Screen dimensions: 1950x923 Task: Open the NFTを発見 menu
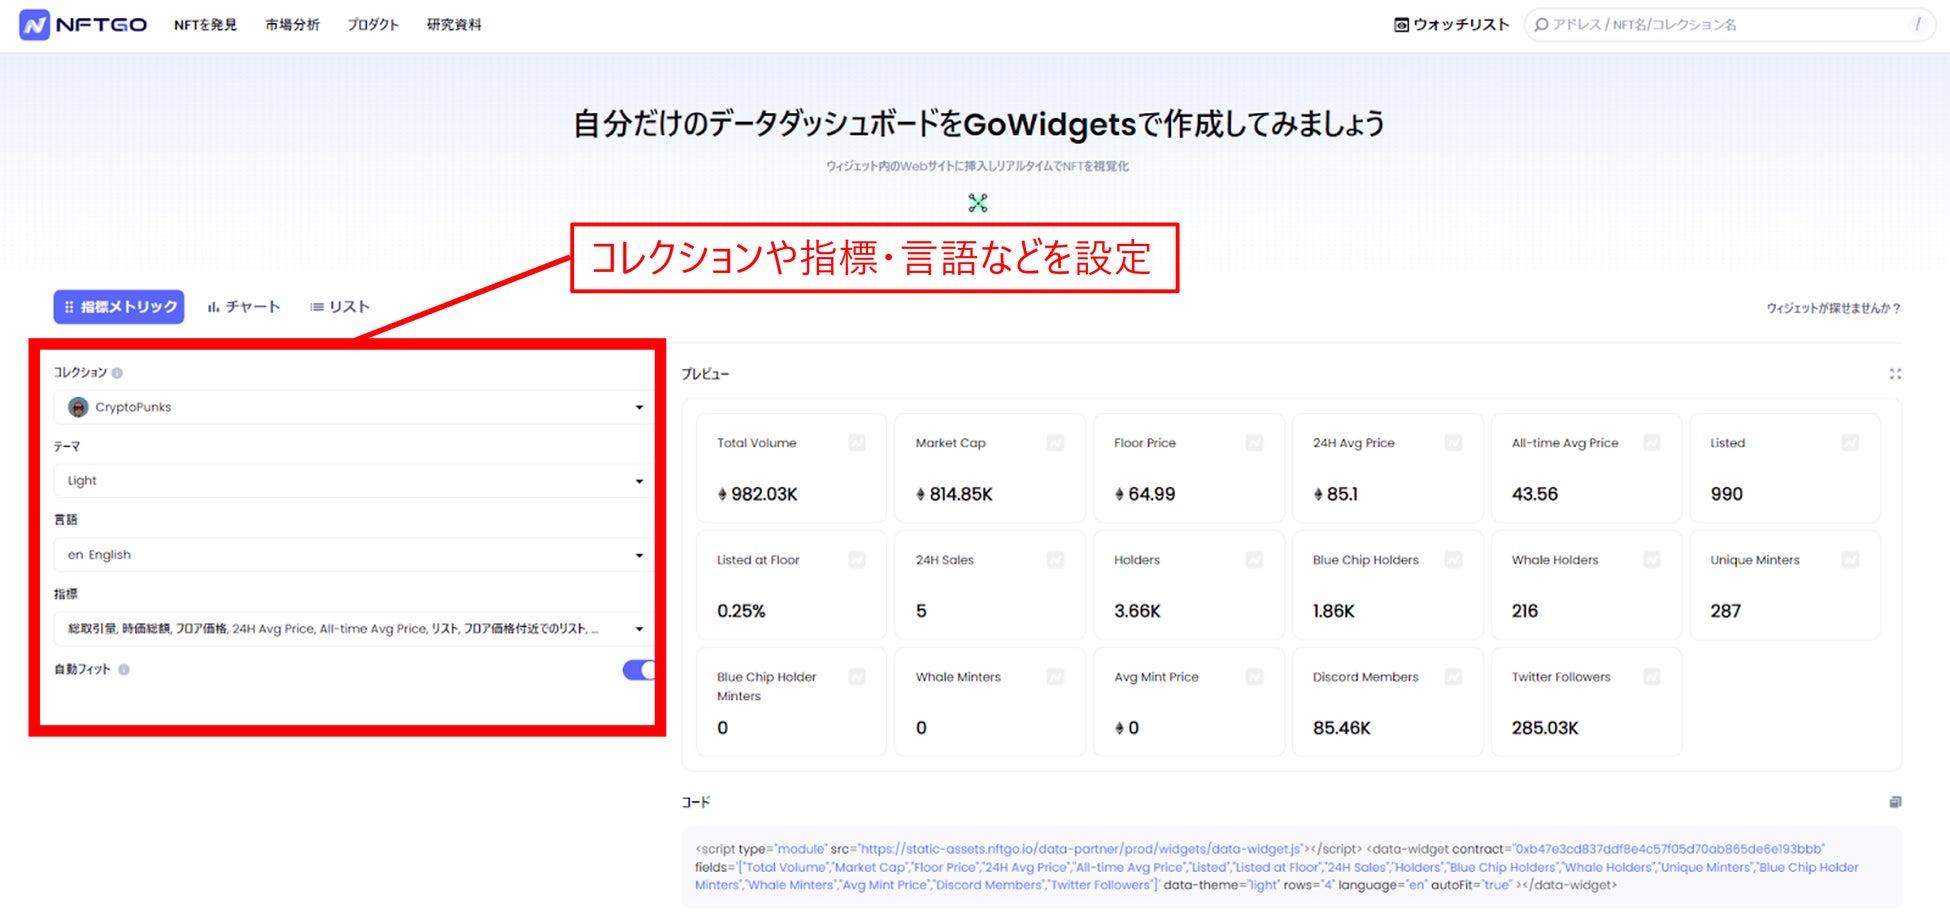coord(205,25)
